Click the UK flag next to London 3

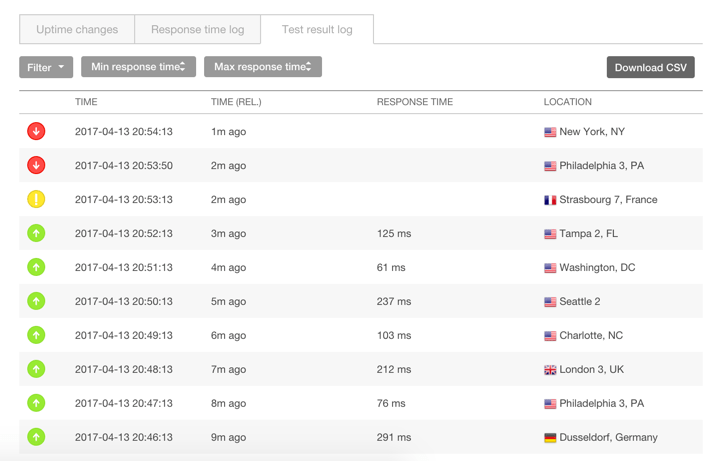point(550,370)
